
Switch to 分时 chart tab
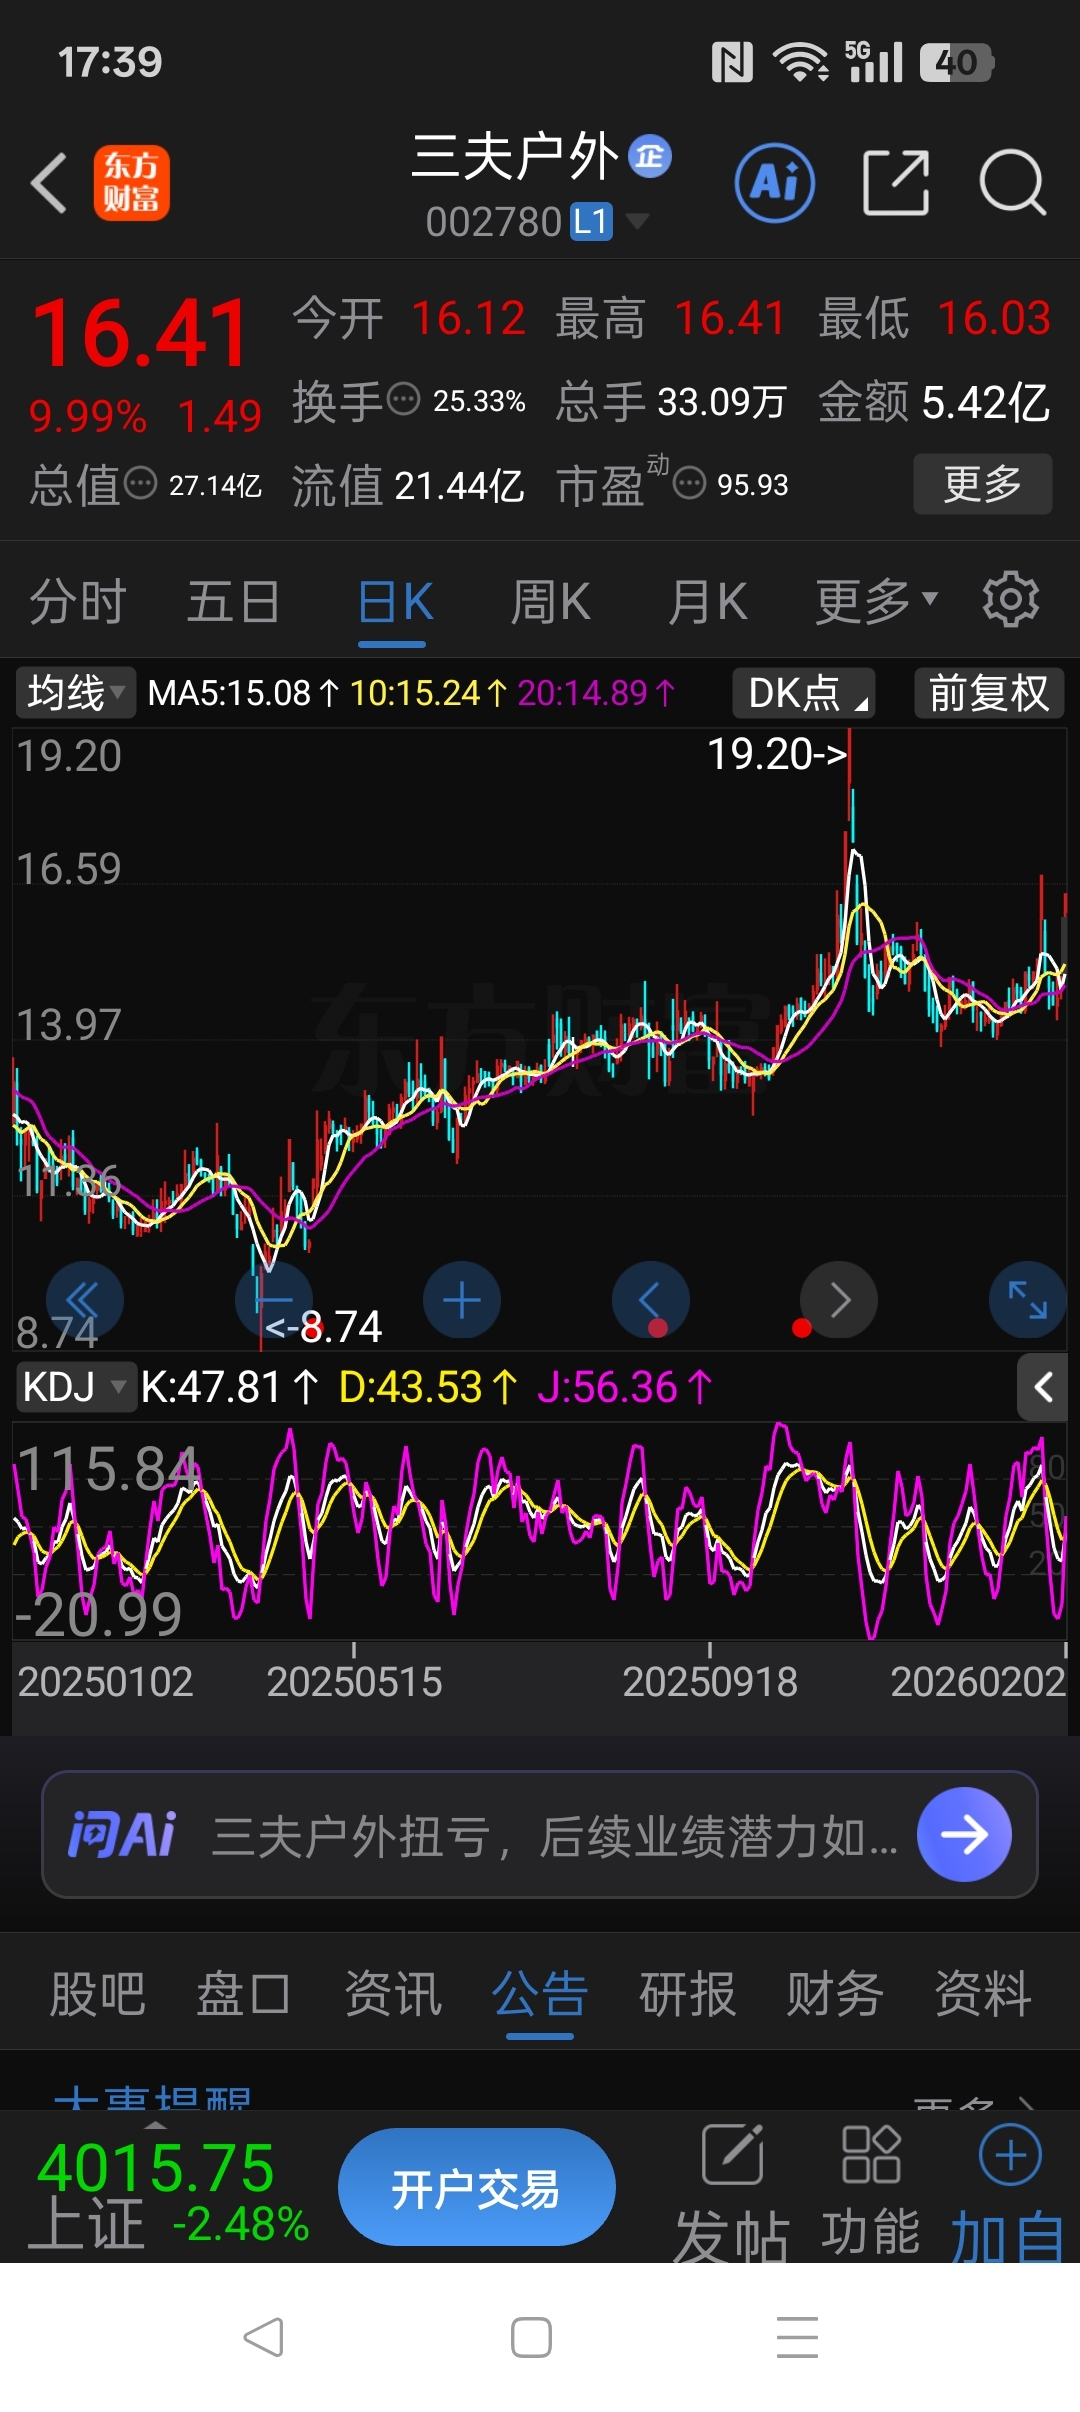pyautogui.click(x=78, y=601)
